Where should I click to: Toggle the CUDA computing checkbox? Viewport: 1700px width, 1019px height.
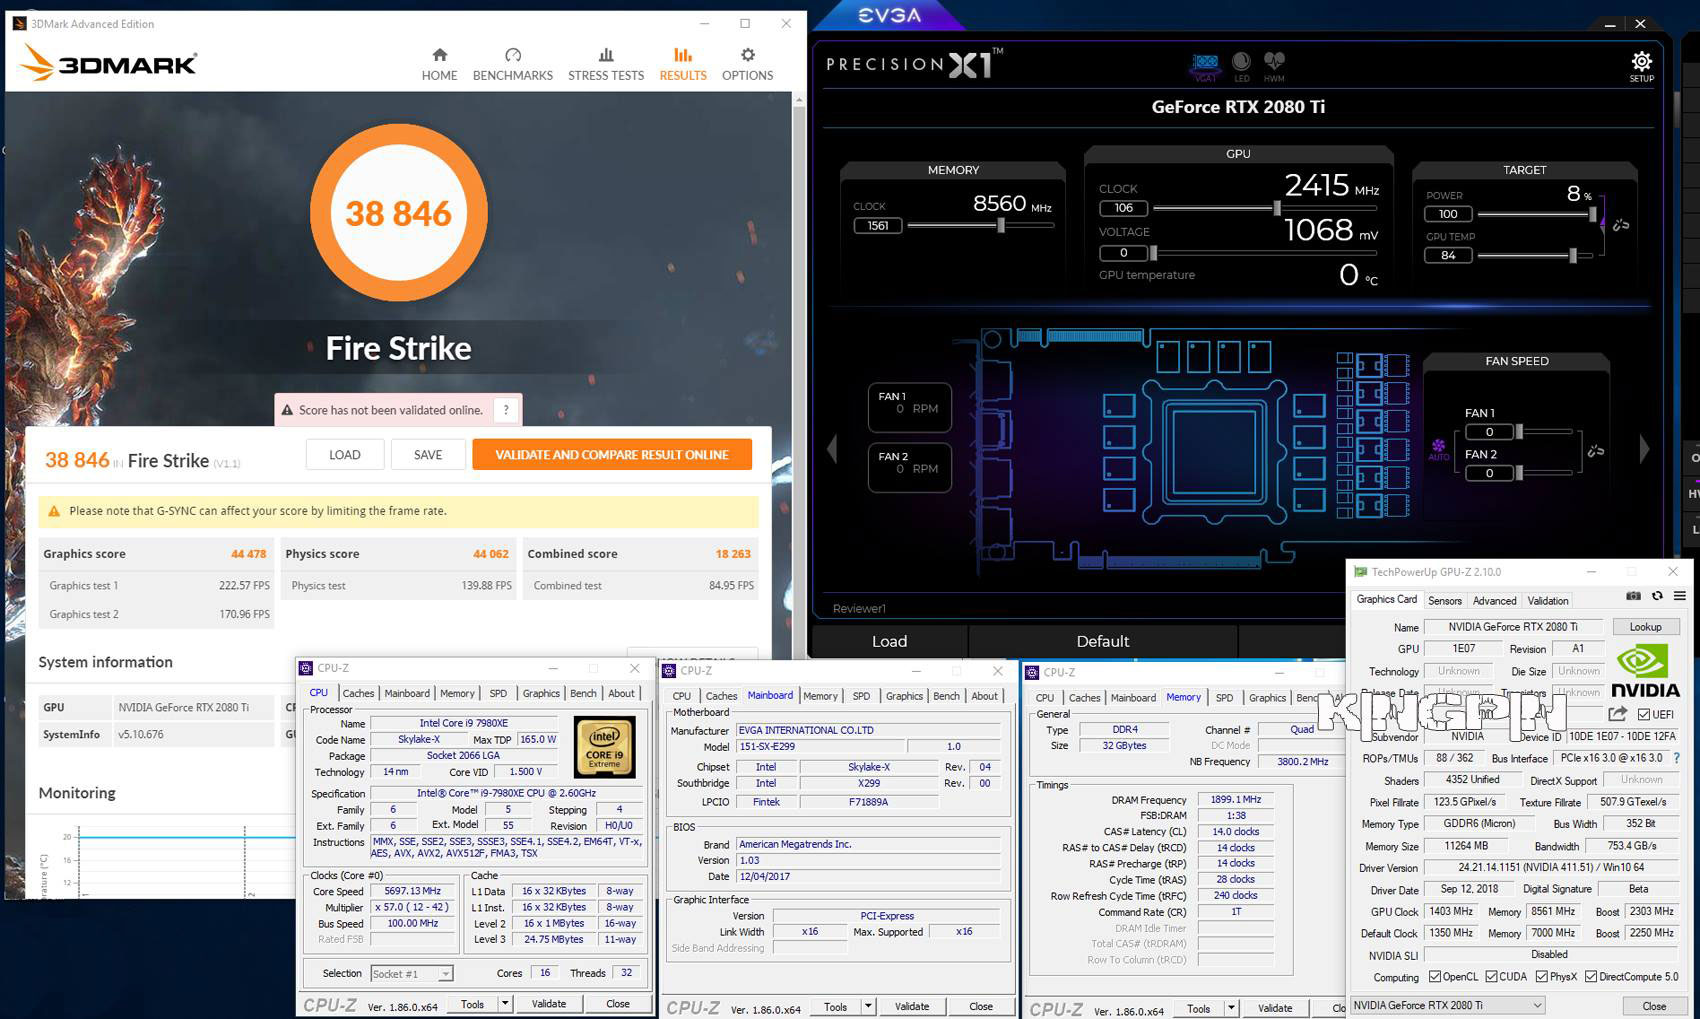[1491, 977]
